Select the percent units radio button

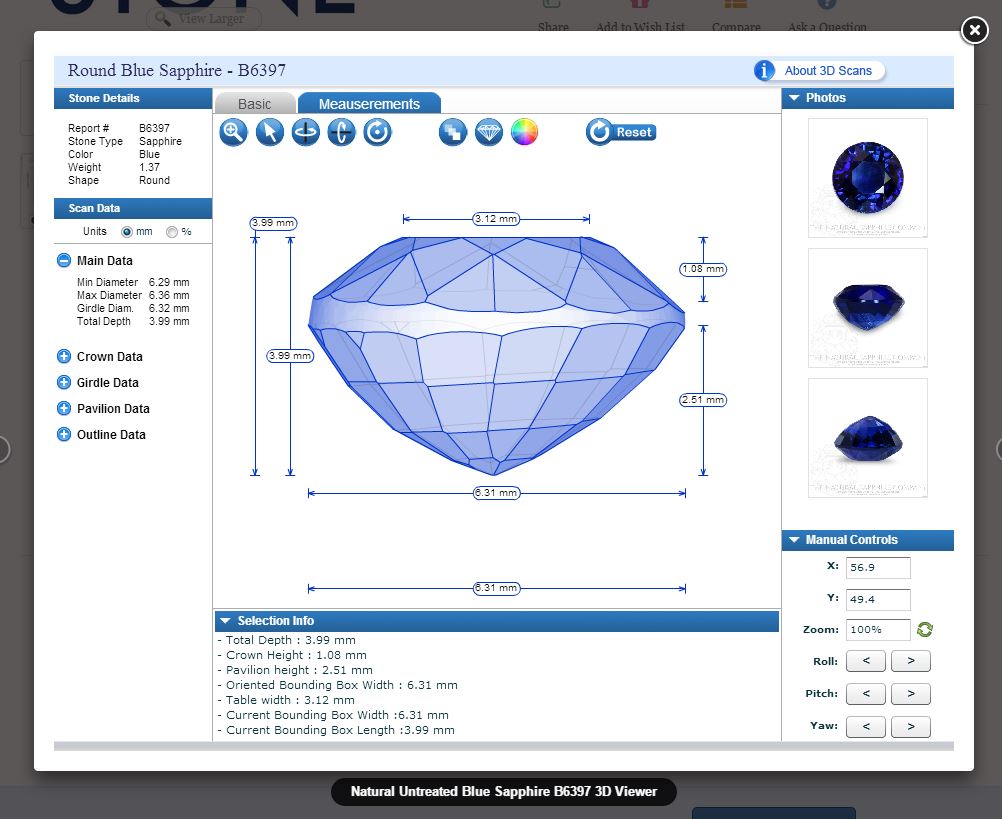(172, 232)
